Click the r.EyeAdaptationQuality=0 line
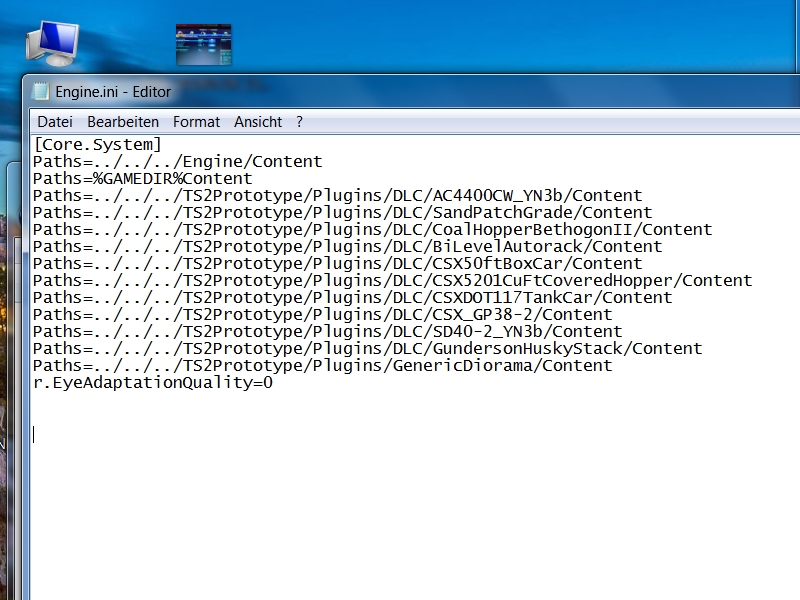800x600 pixels. [x=153, y=383]
